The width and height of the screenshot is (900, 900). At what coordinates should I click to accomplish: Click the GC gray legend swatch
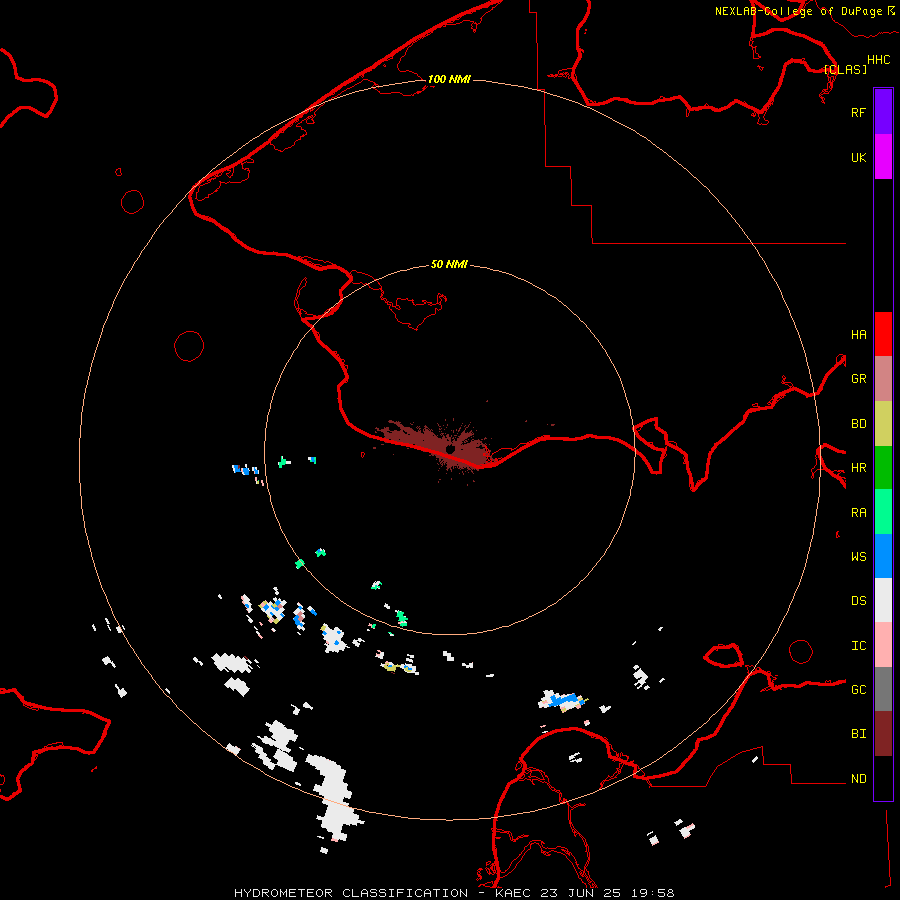click(883, 689)
